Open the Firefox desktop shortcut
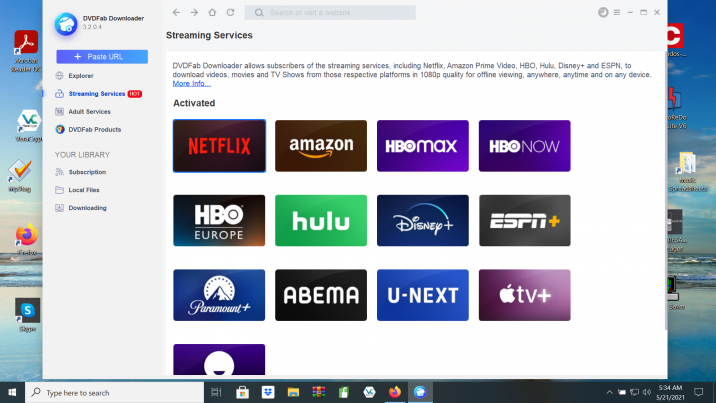 (x=27, y=240)
